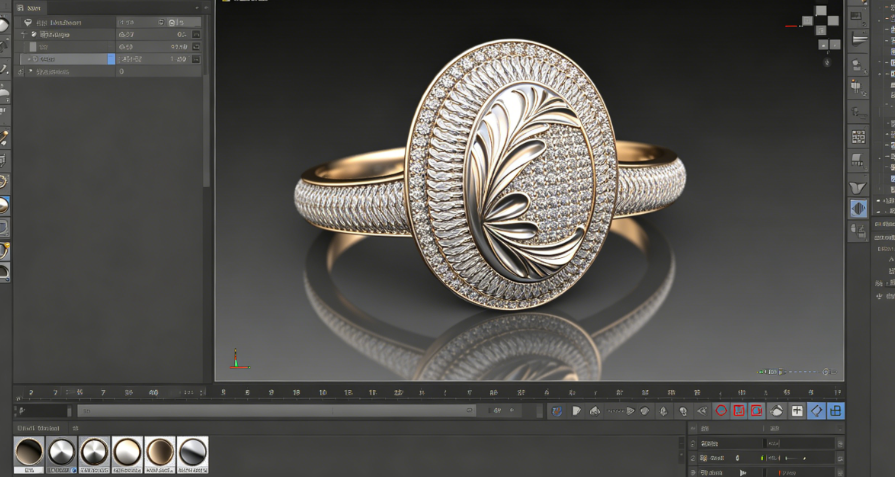The image size is (895, 477).
Task: Click the dome-shaped gem icon in bottom toolbar
Action: 776,411
